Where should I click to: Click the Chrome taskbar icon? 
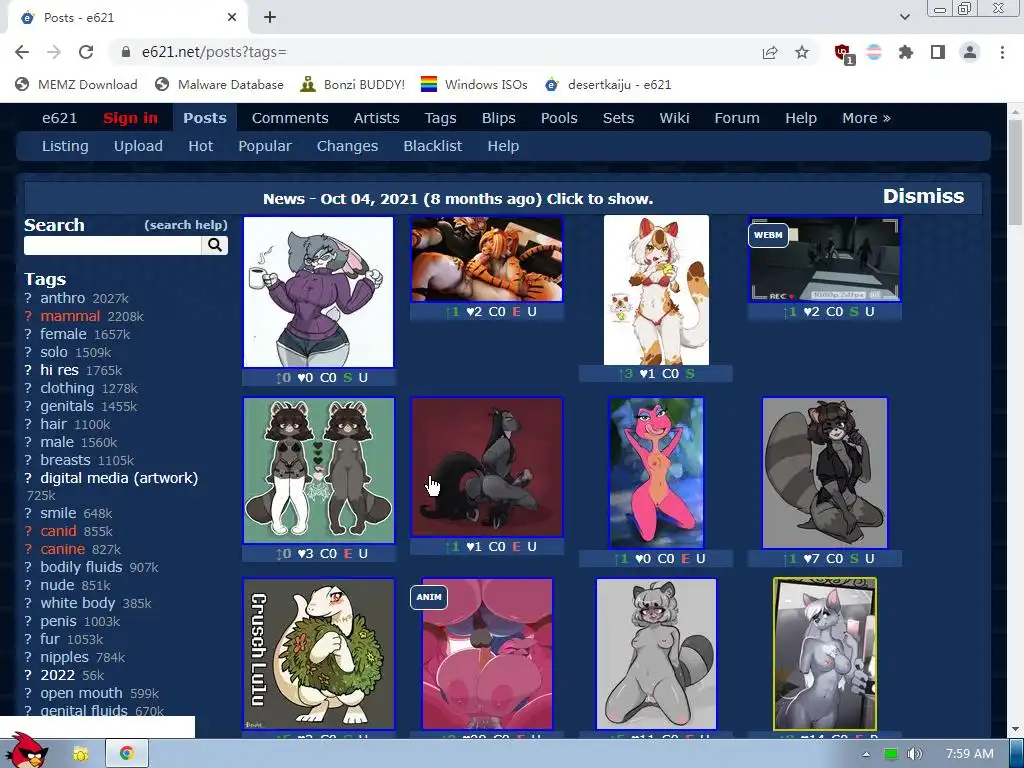click(x=127, y=754)
